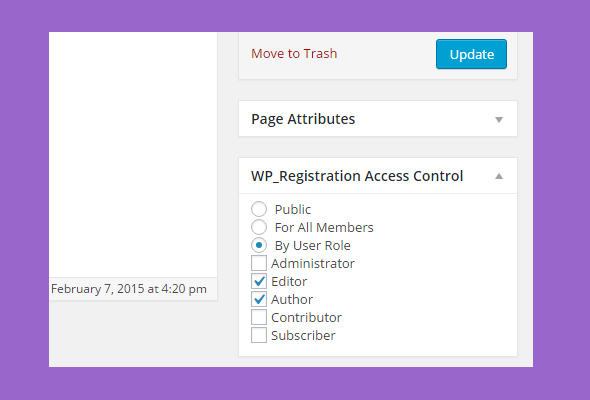Select the Public radio button
The width and height of the screenshot is (590, 400).
point(259,209)
